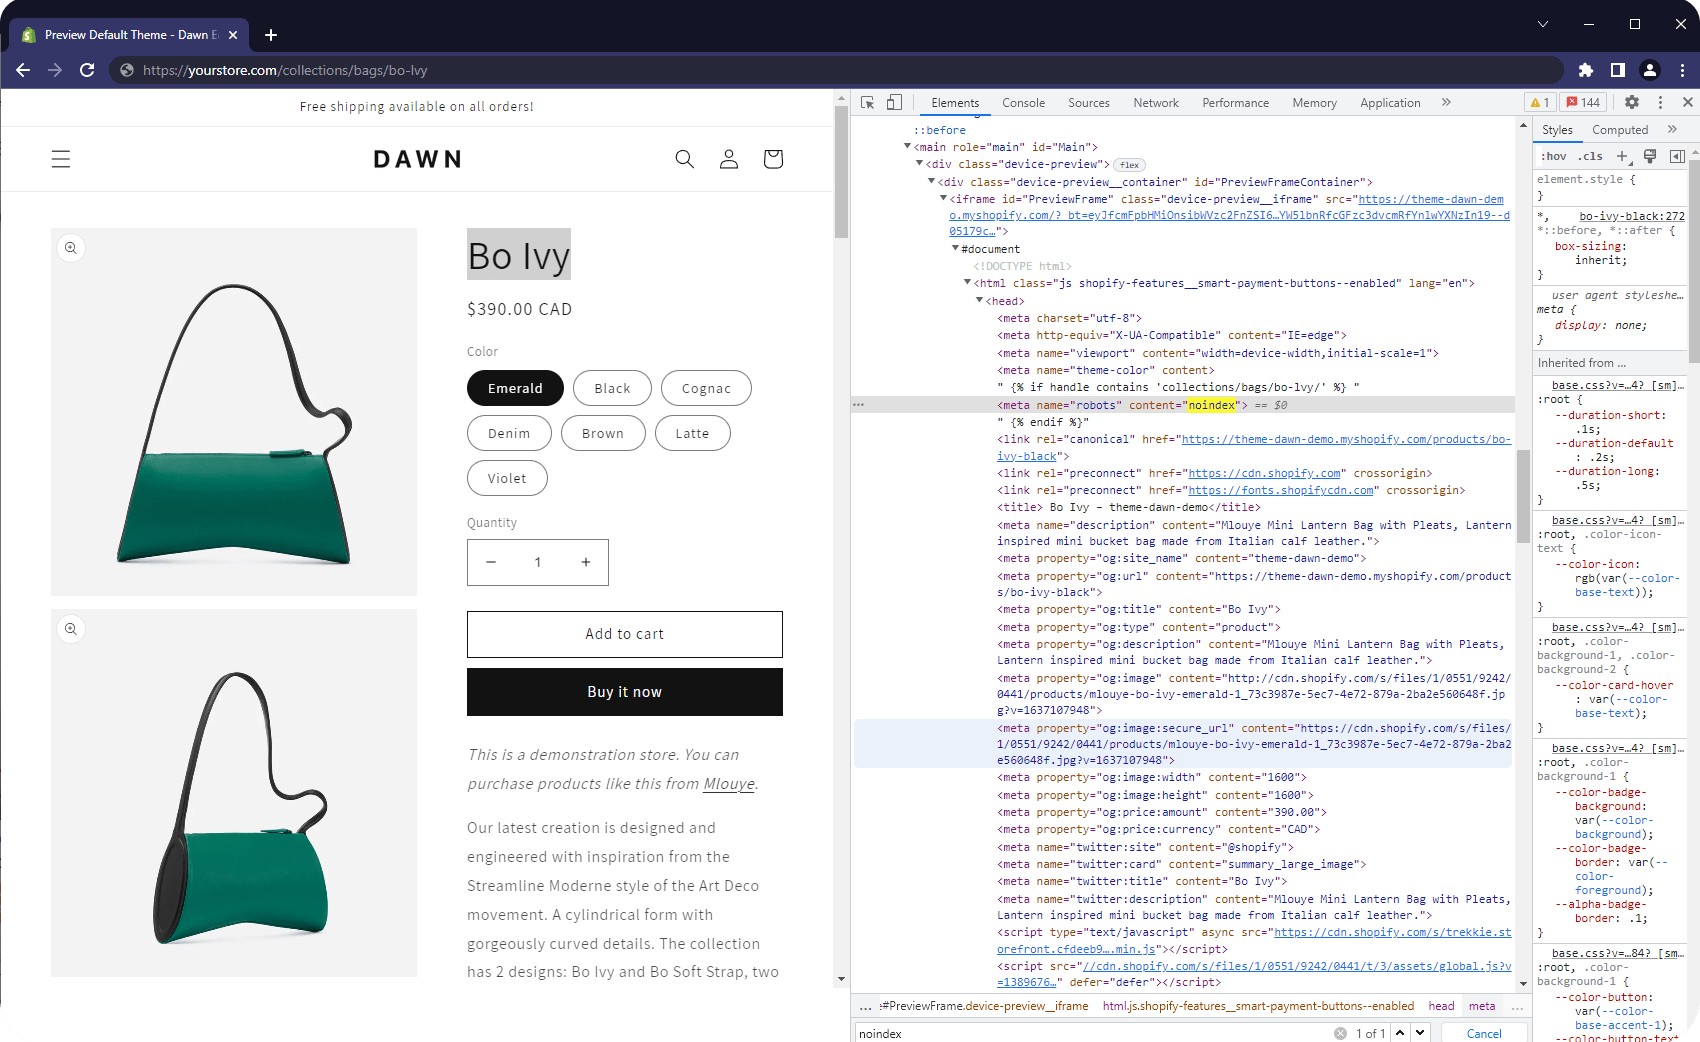Show more DevTools panel tabs
Screen dimensions: 1700x1042
tap(1446, 102)
